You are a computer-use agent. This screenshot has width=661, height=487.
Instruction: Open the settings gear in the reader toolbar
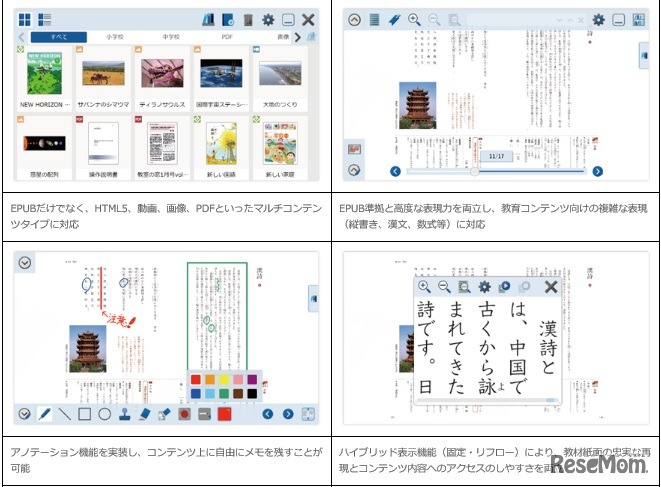pyautogui.click(x=599, y=19)
